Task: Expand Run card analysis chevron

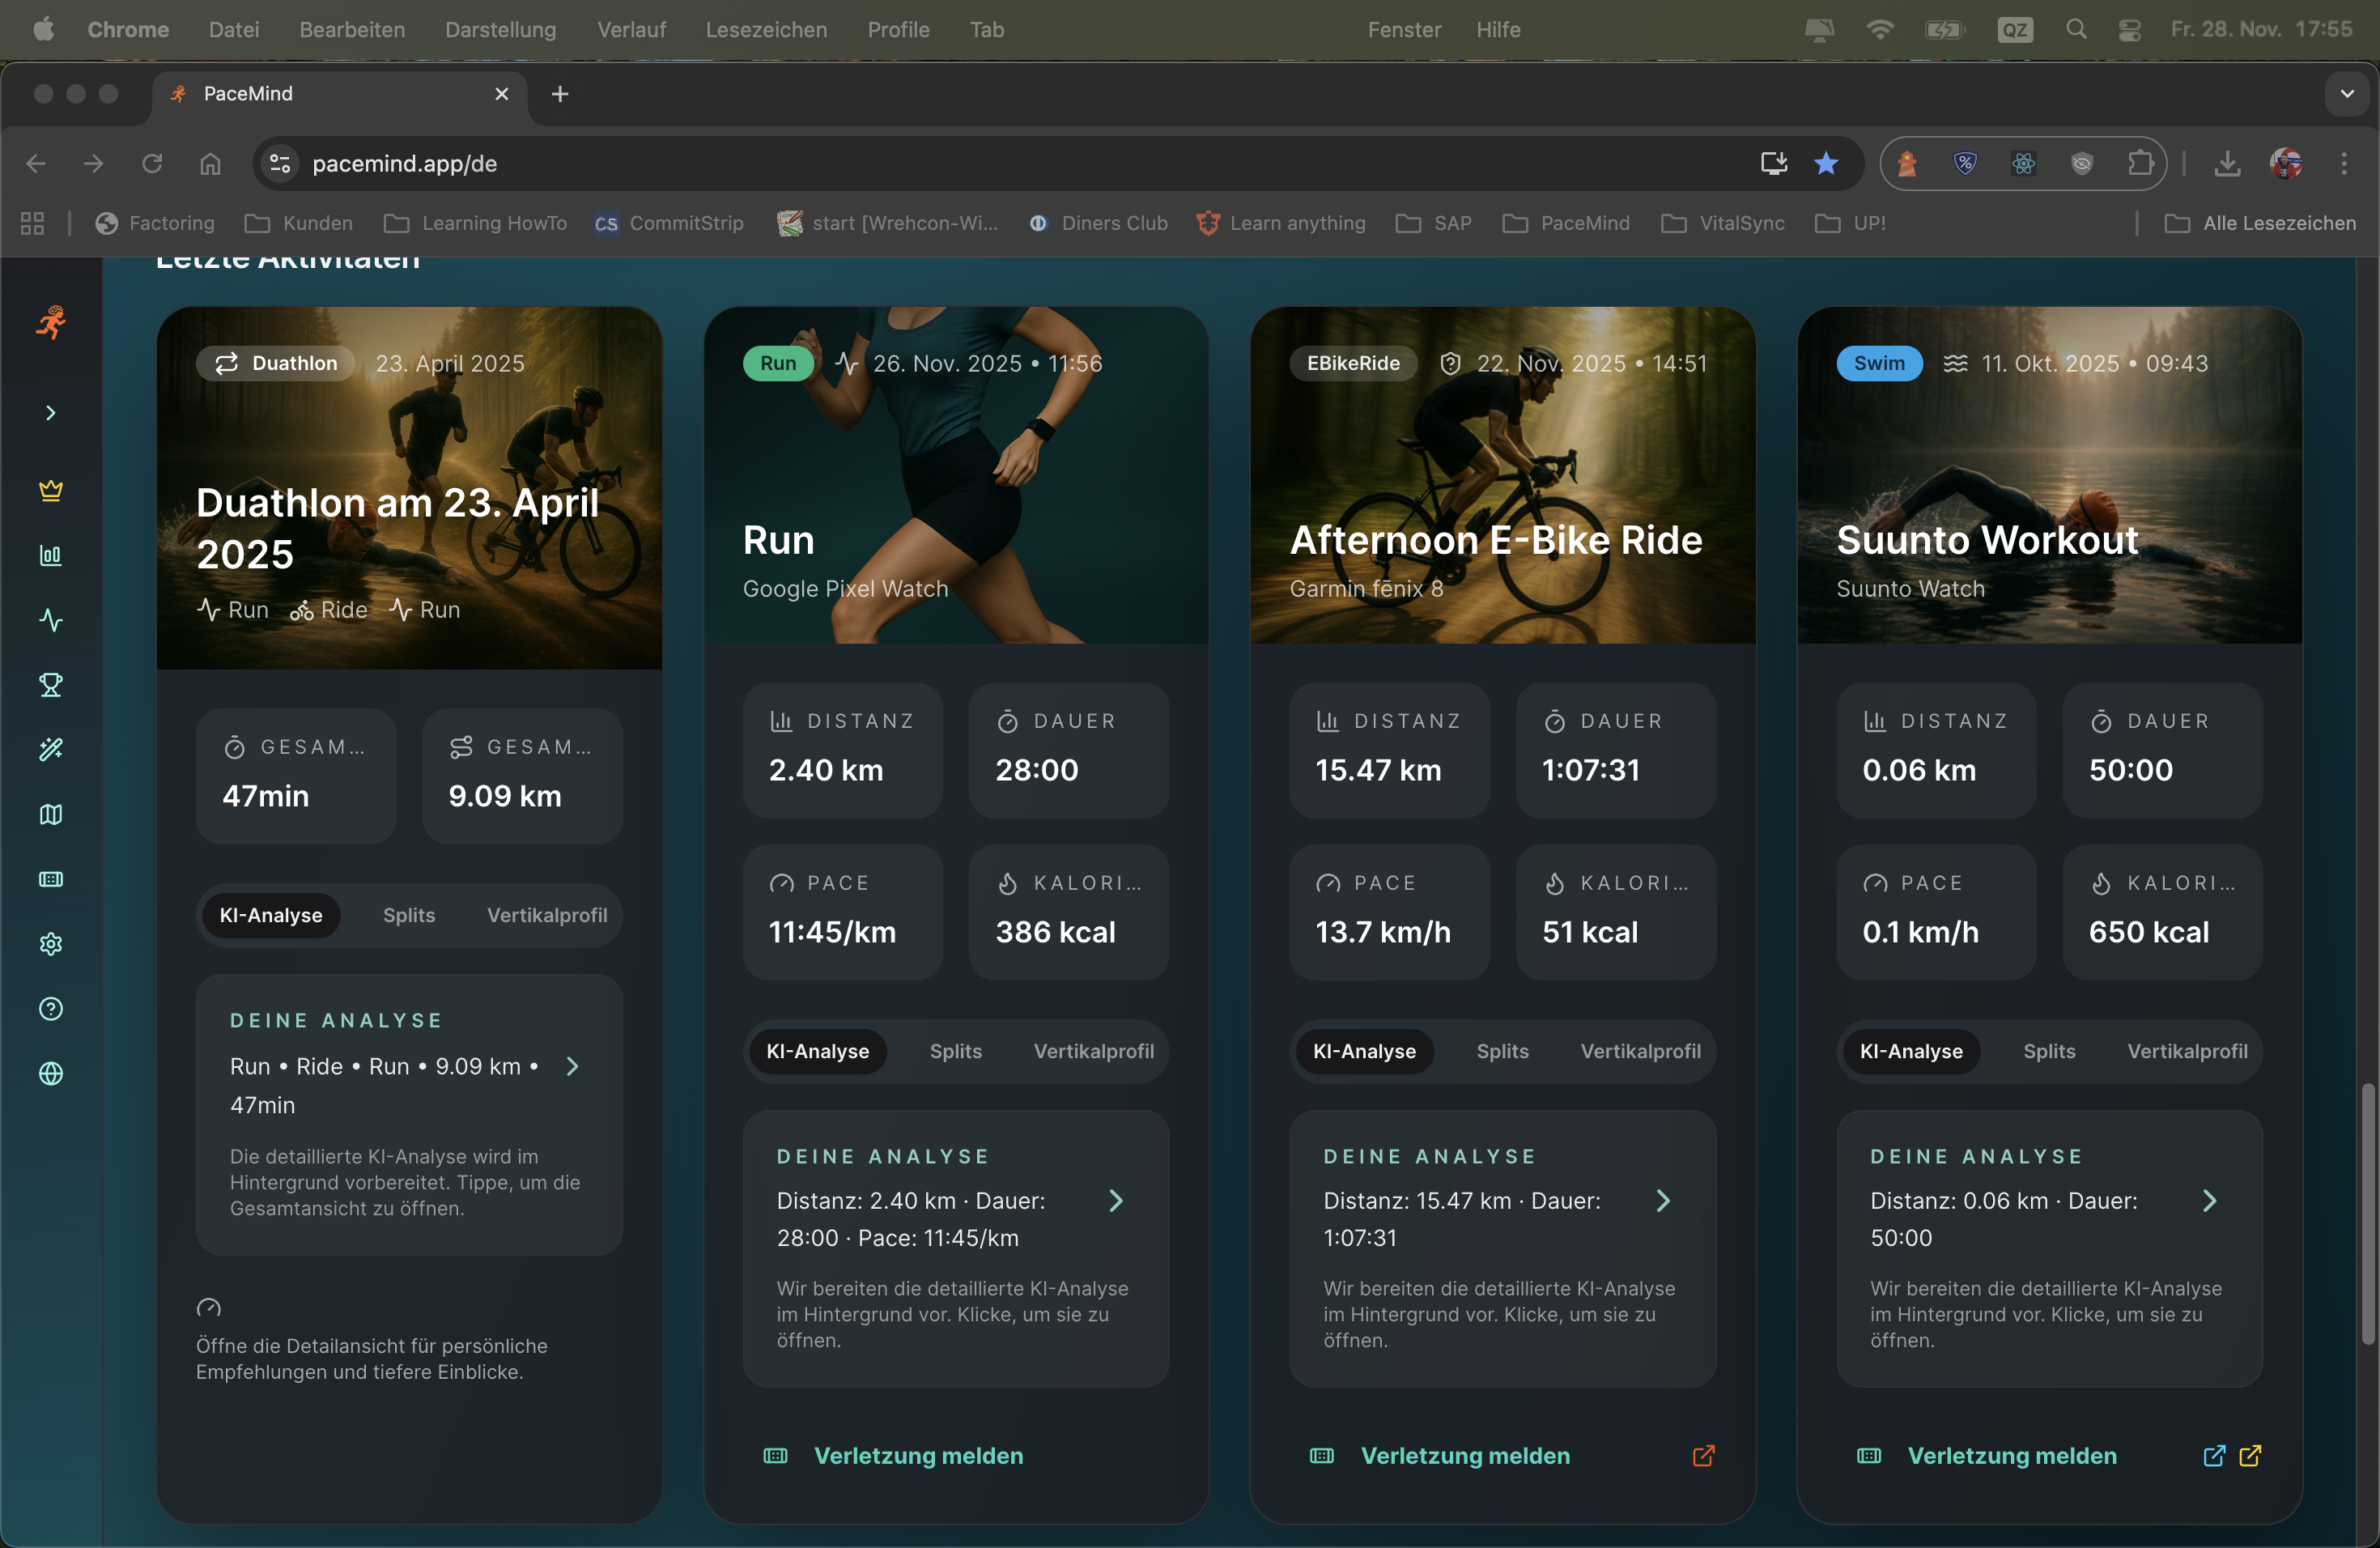Action: 1116,1201
